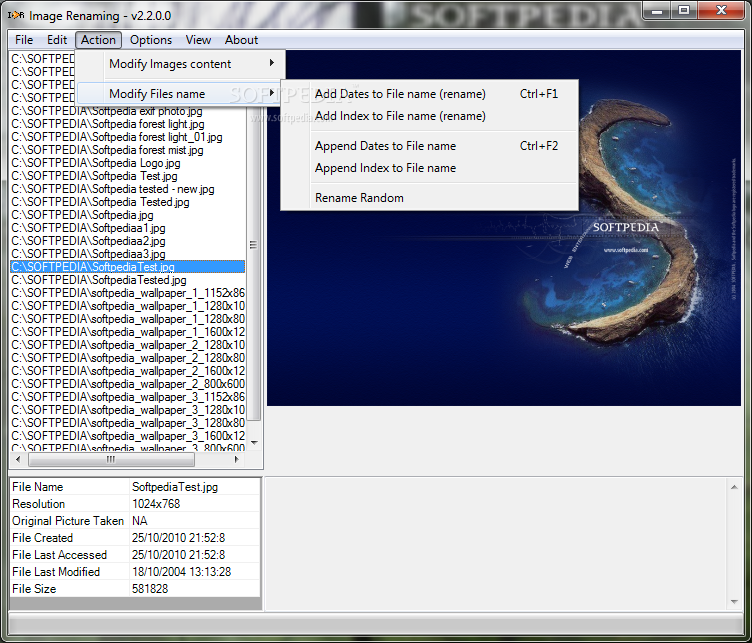
Task: Select softpedia_wallpaper_3_1600x12 file row
Action: pyautogui.click(x=128, y=436)
